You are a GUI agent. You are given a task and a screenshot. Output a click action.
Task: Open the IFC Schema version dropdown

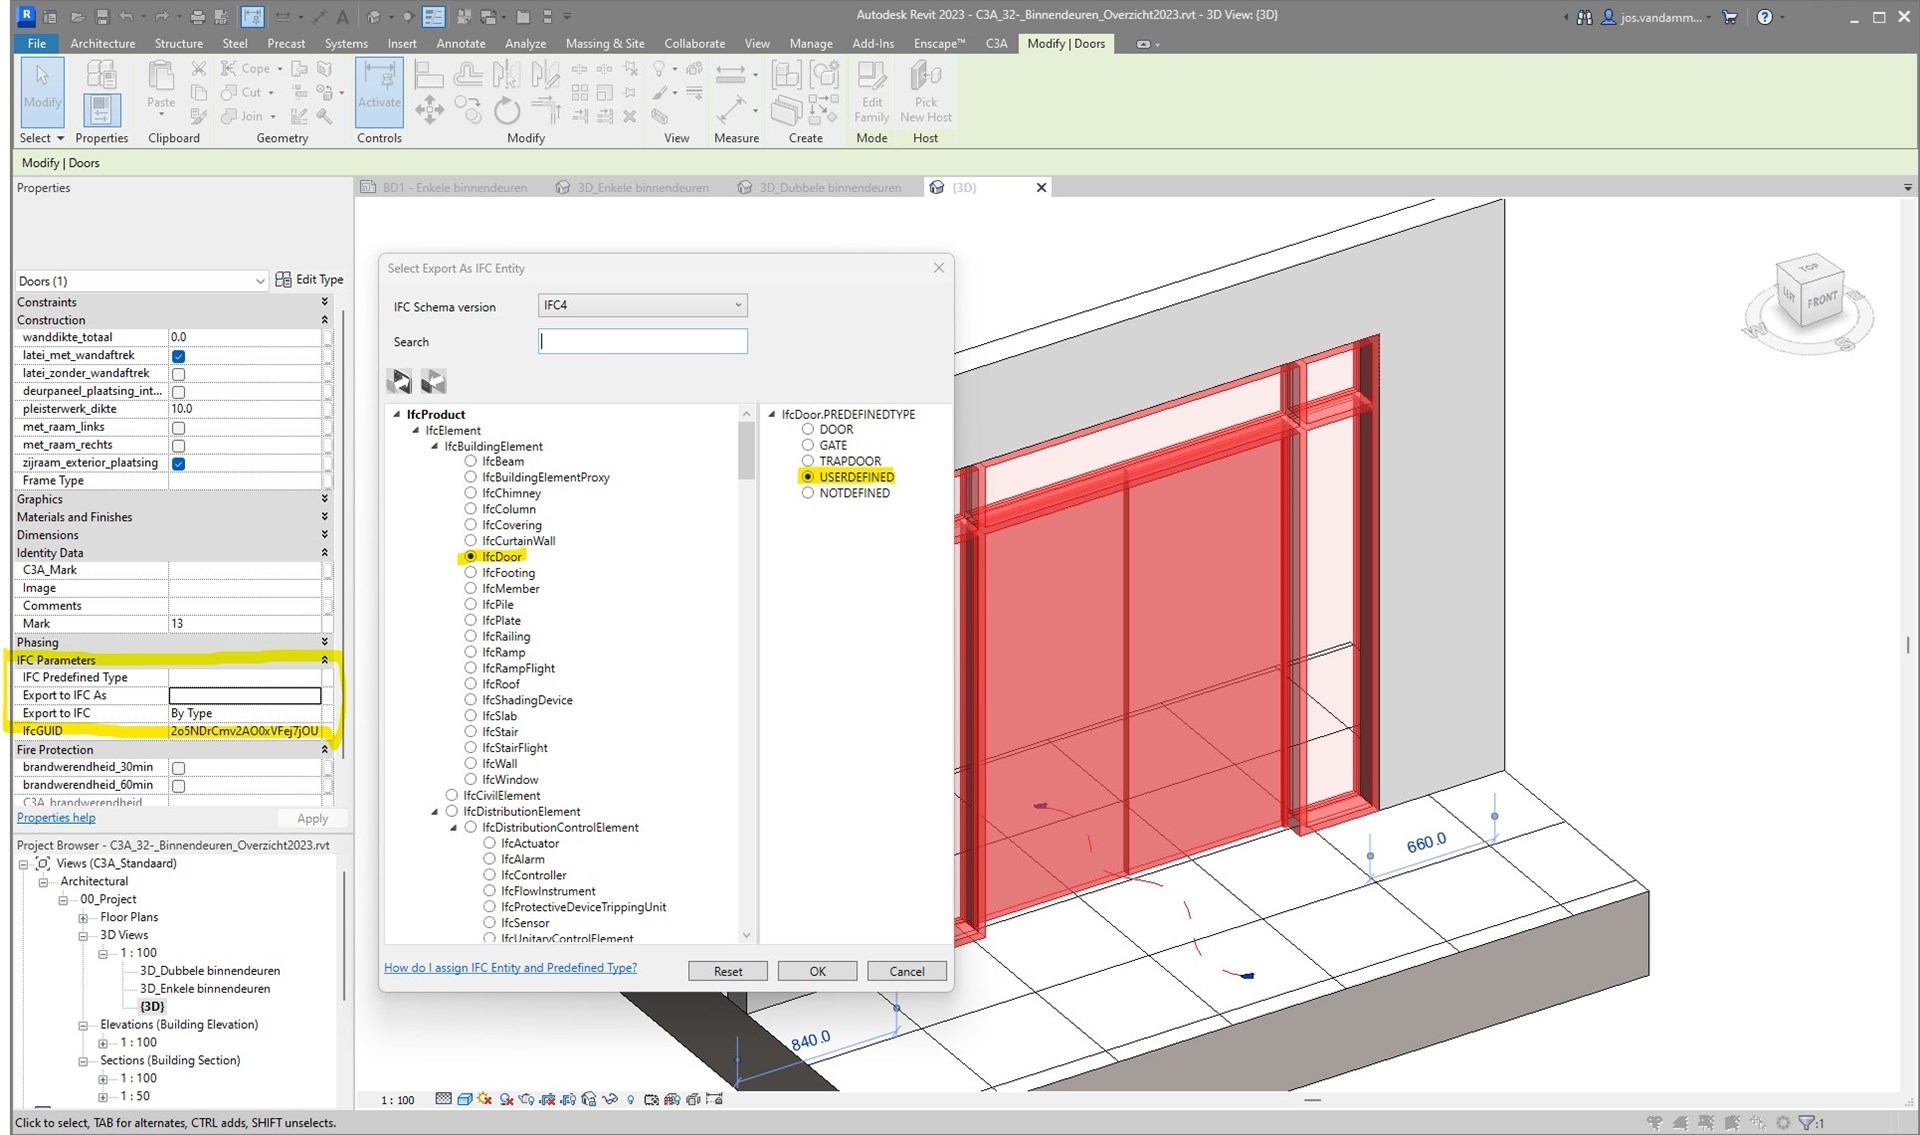(642, 305)
